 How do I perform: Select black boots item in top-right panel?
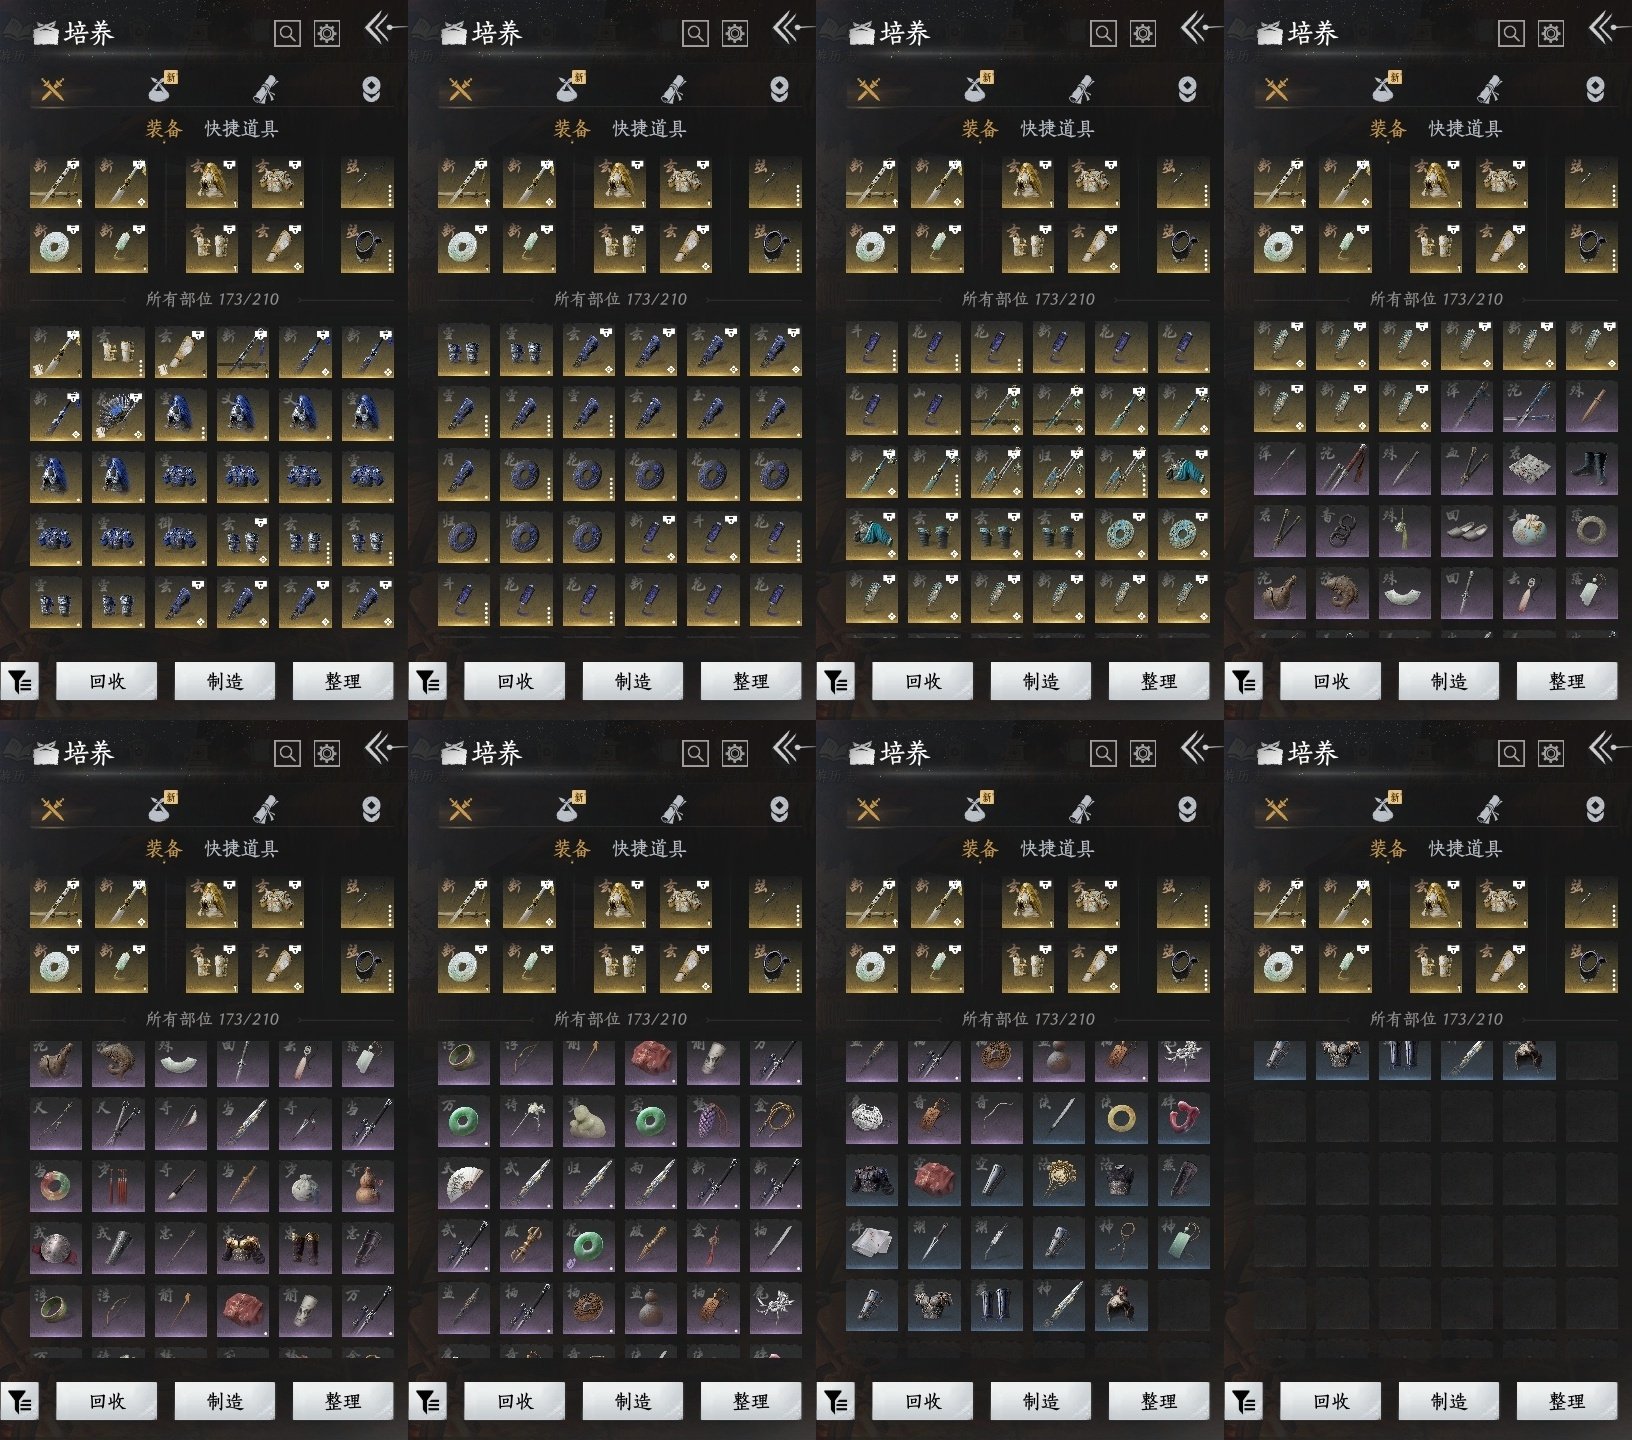point(1591,467)
